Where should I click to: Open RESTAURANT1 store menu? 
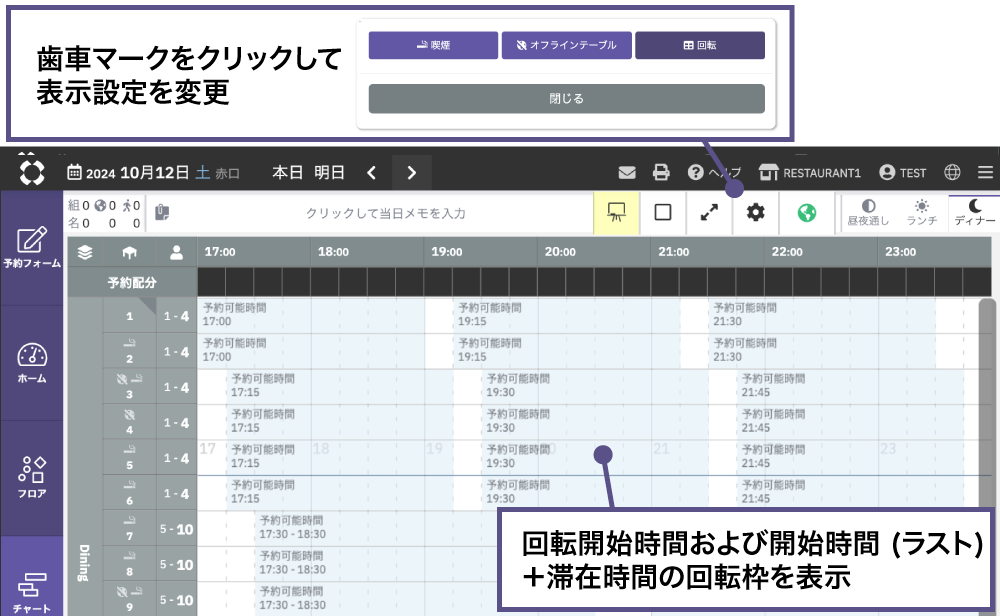810,173
